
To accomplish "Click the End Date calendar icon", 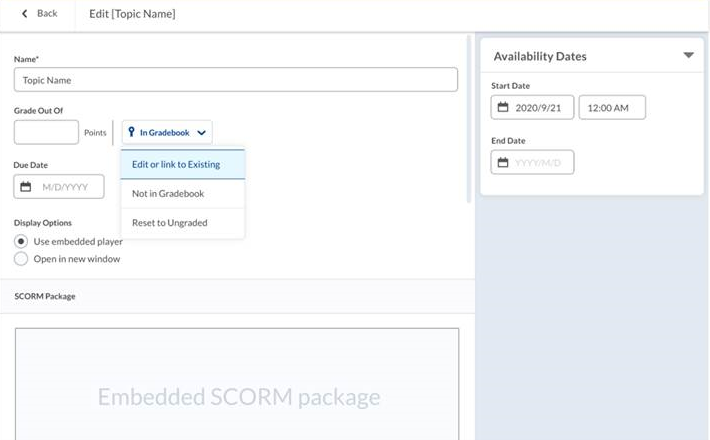I will 503,162.
